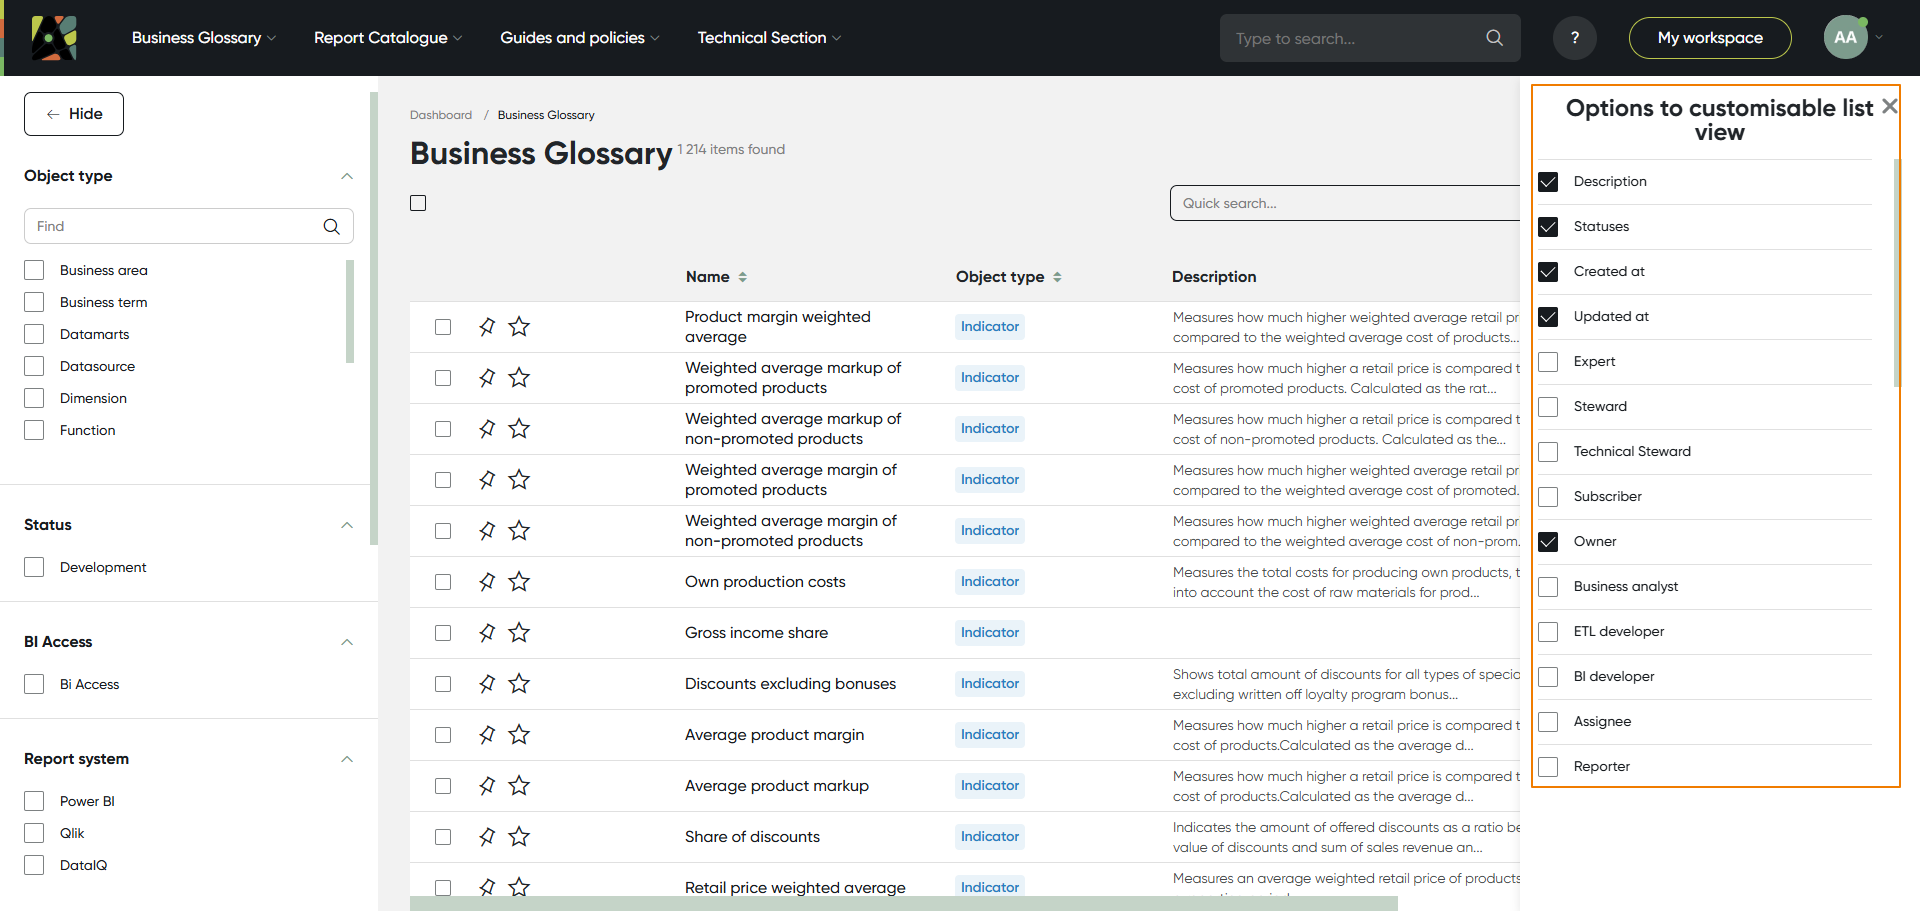The height and width of the screenshot is (911, 1920).
Task: Uncheck the Owner column option
Action: coord(1548,542)
